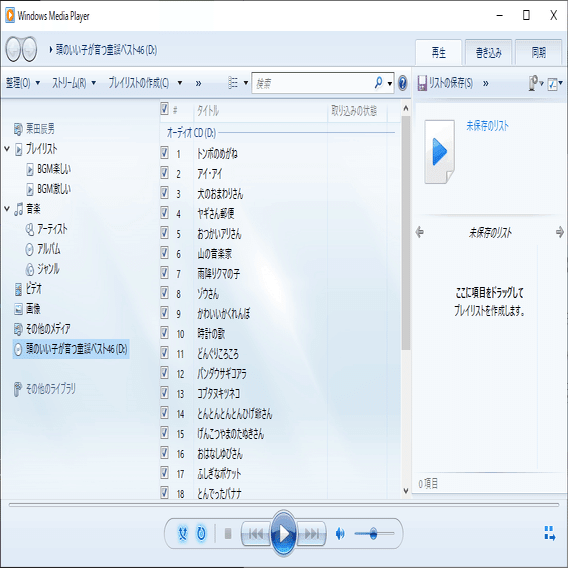The height and width of the screenshot is (568, 568).
Task: Click the 取り込みの状態 column header
Action: [358, 110]
